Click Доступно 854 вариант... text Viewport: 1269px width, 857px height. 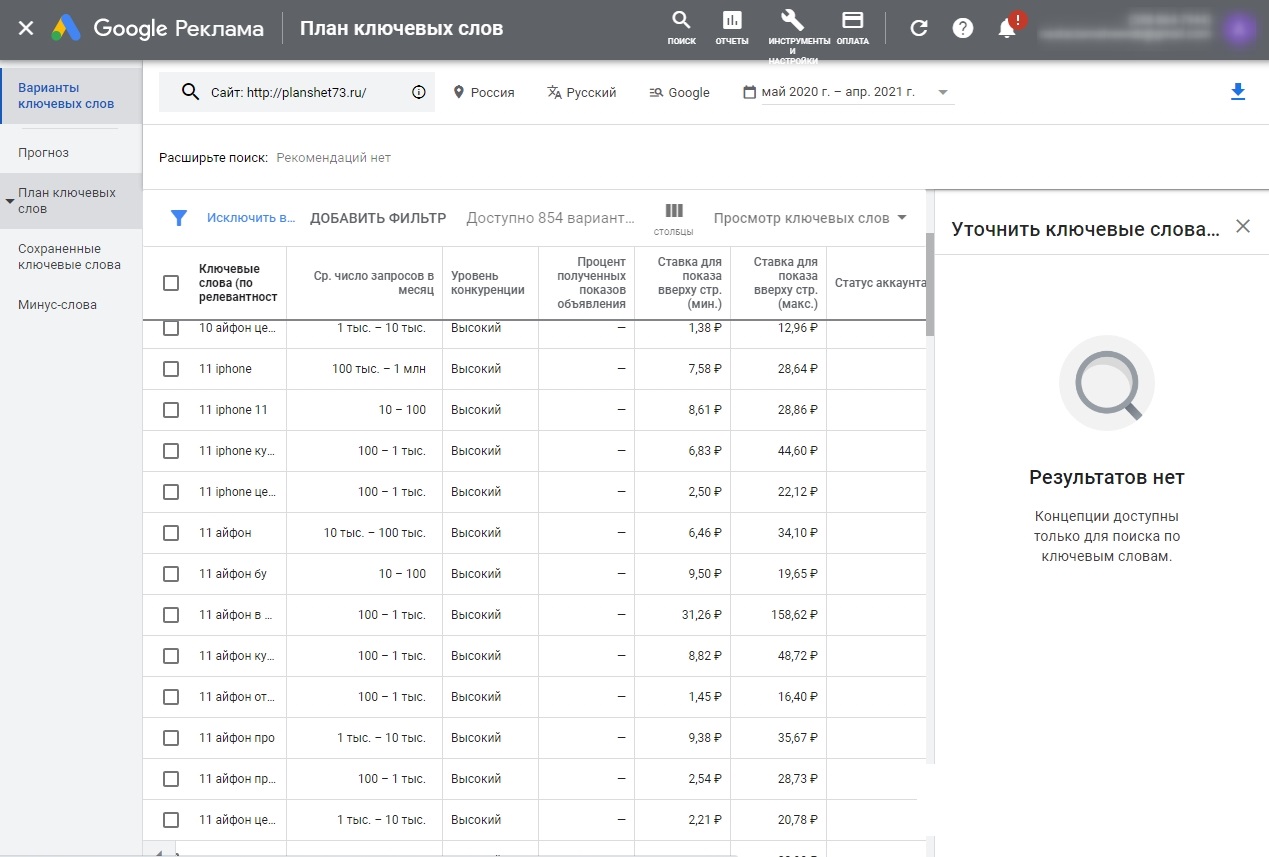click(x=551, y=218)
